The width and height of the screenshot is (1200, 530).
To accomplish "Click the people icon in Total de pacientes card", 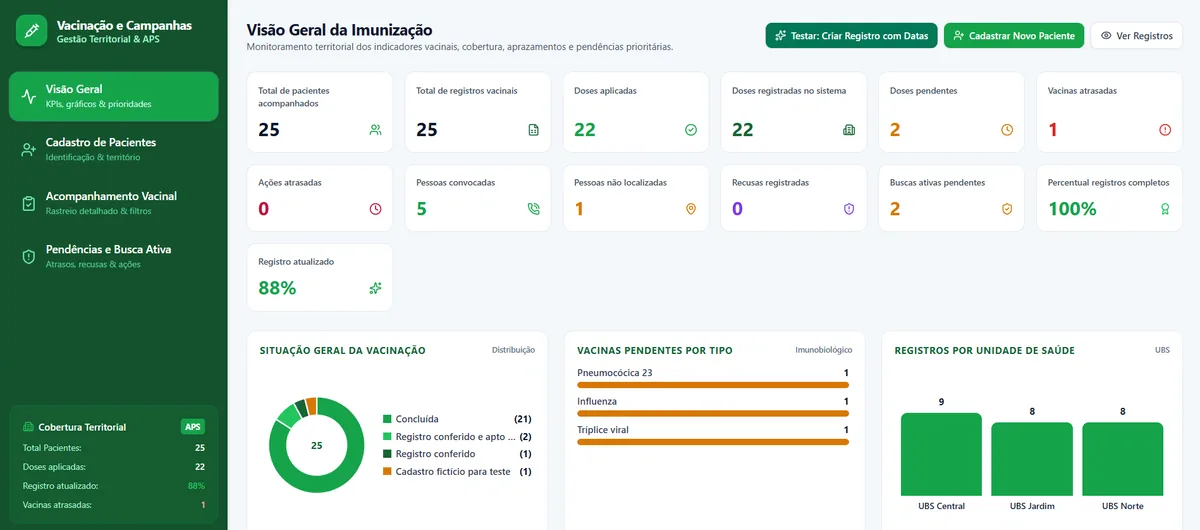I will (x=376, y=129).
